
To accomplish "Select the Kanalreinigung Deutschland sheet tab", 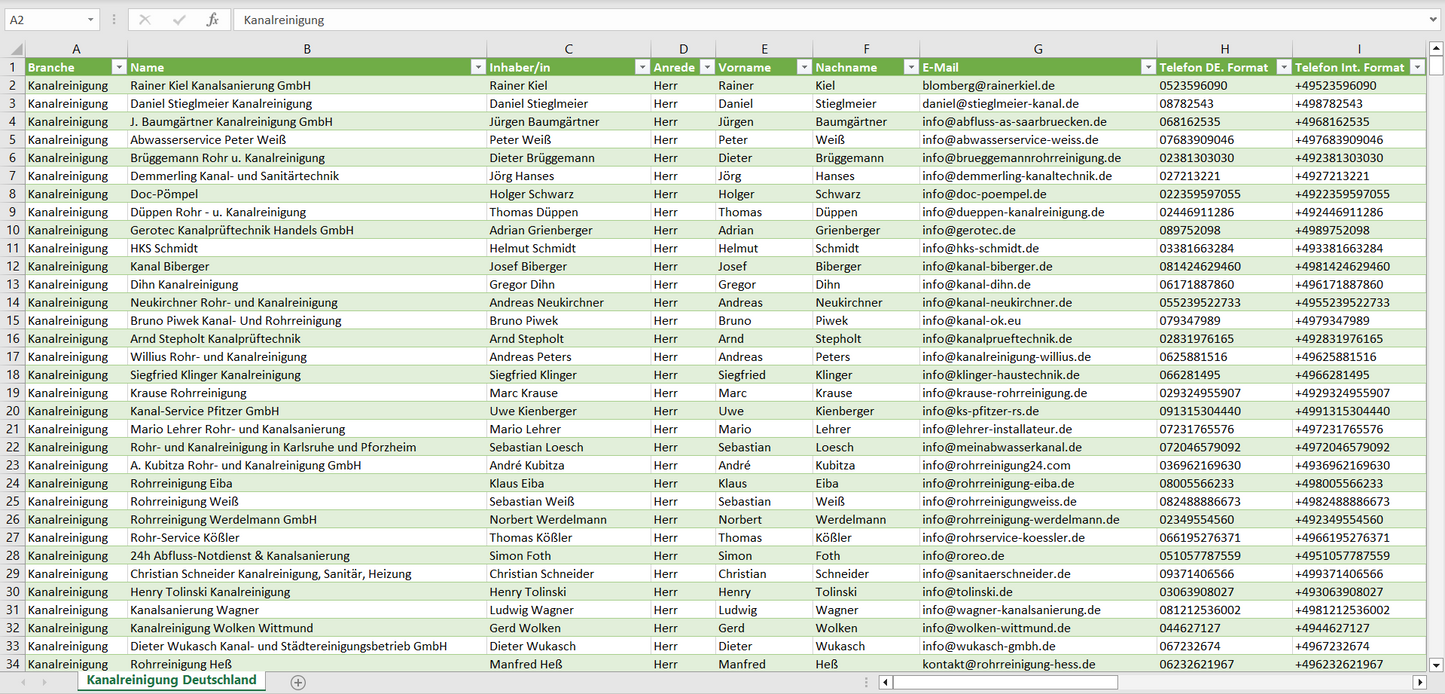I will click(x=171, y=680).
